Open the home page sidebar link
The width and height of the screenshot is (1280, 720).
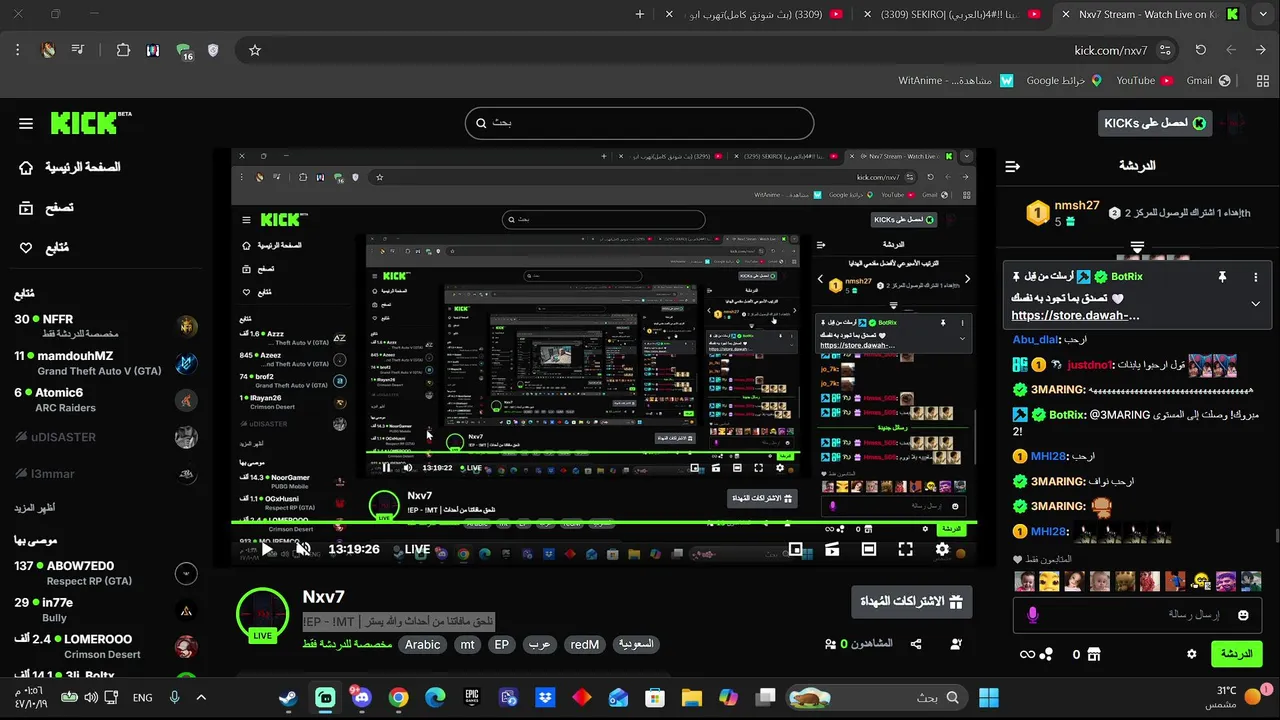pyautogui.click(x=69, y=168)
